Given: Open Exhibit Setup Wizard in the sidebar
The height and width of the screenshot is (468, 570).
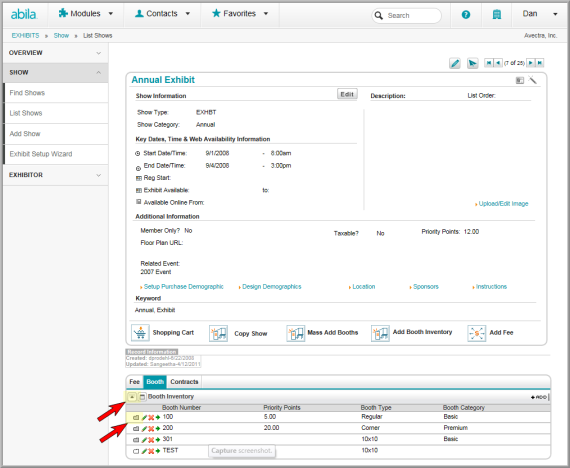Looking at the screenshot, I should (41, 154).
